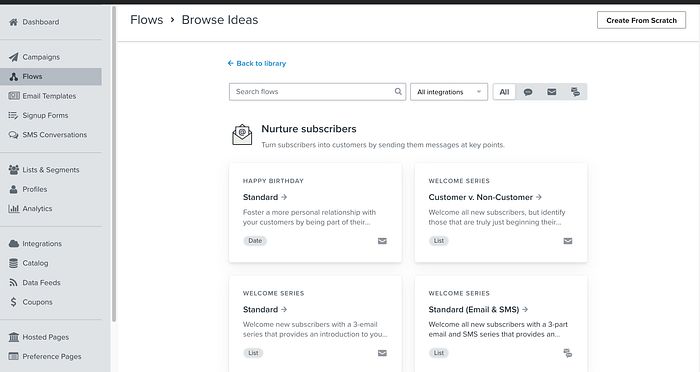Open the All integrations dropdown
Screen dimensions: 700x372
pos(449,92)
